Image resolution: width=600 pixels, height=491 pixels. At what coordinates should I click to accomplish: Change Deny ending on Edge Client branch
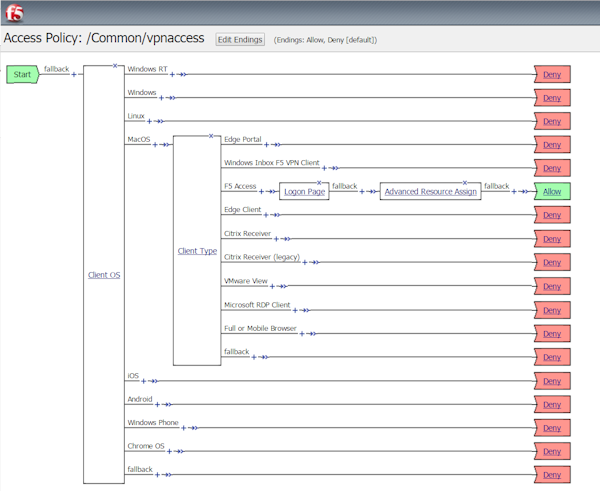point(552,215)
